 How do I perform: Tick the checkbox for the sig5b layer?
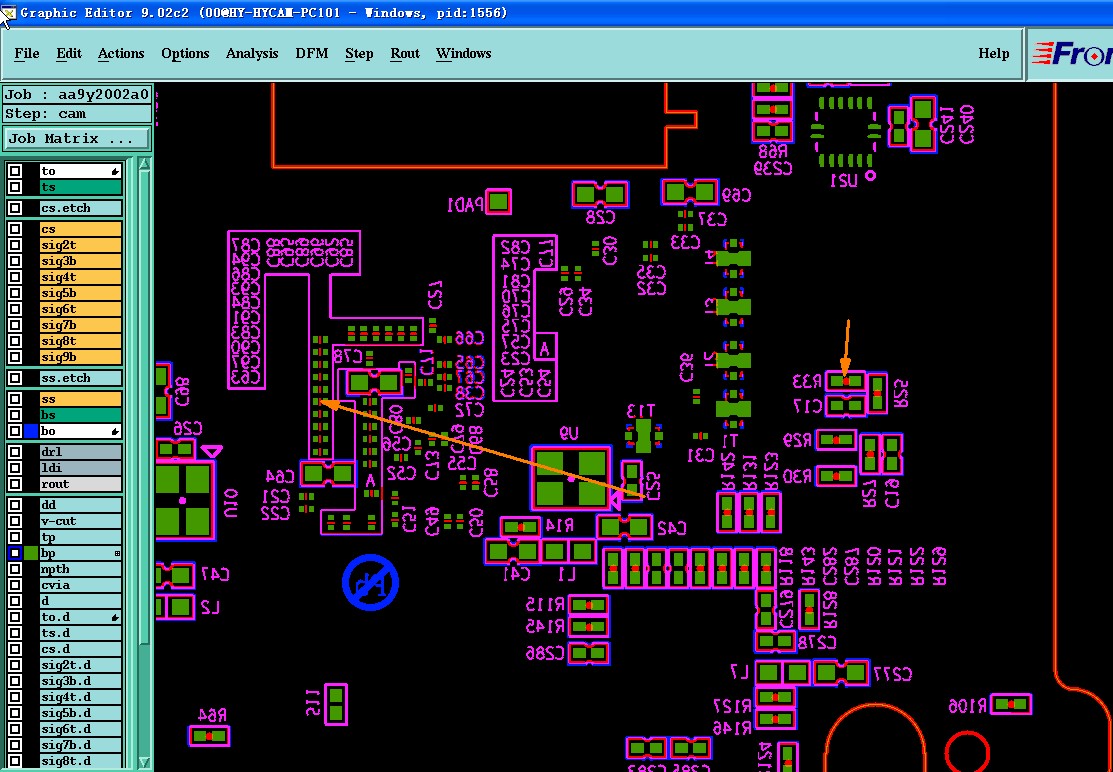point(14,293)
